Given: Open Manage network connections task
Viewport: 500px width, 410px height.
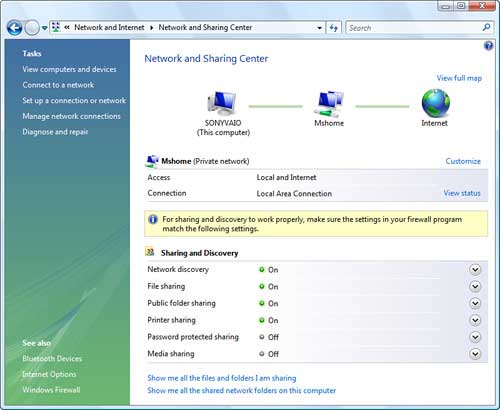Looking at the screenshot, I should pos(71,116).
